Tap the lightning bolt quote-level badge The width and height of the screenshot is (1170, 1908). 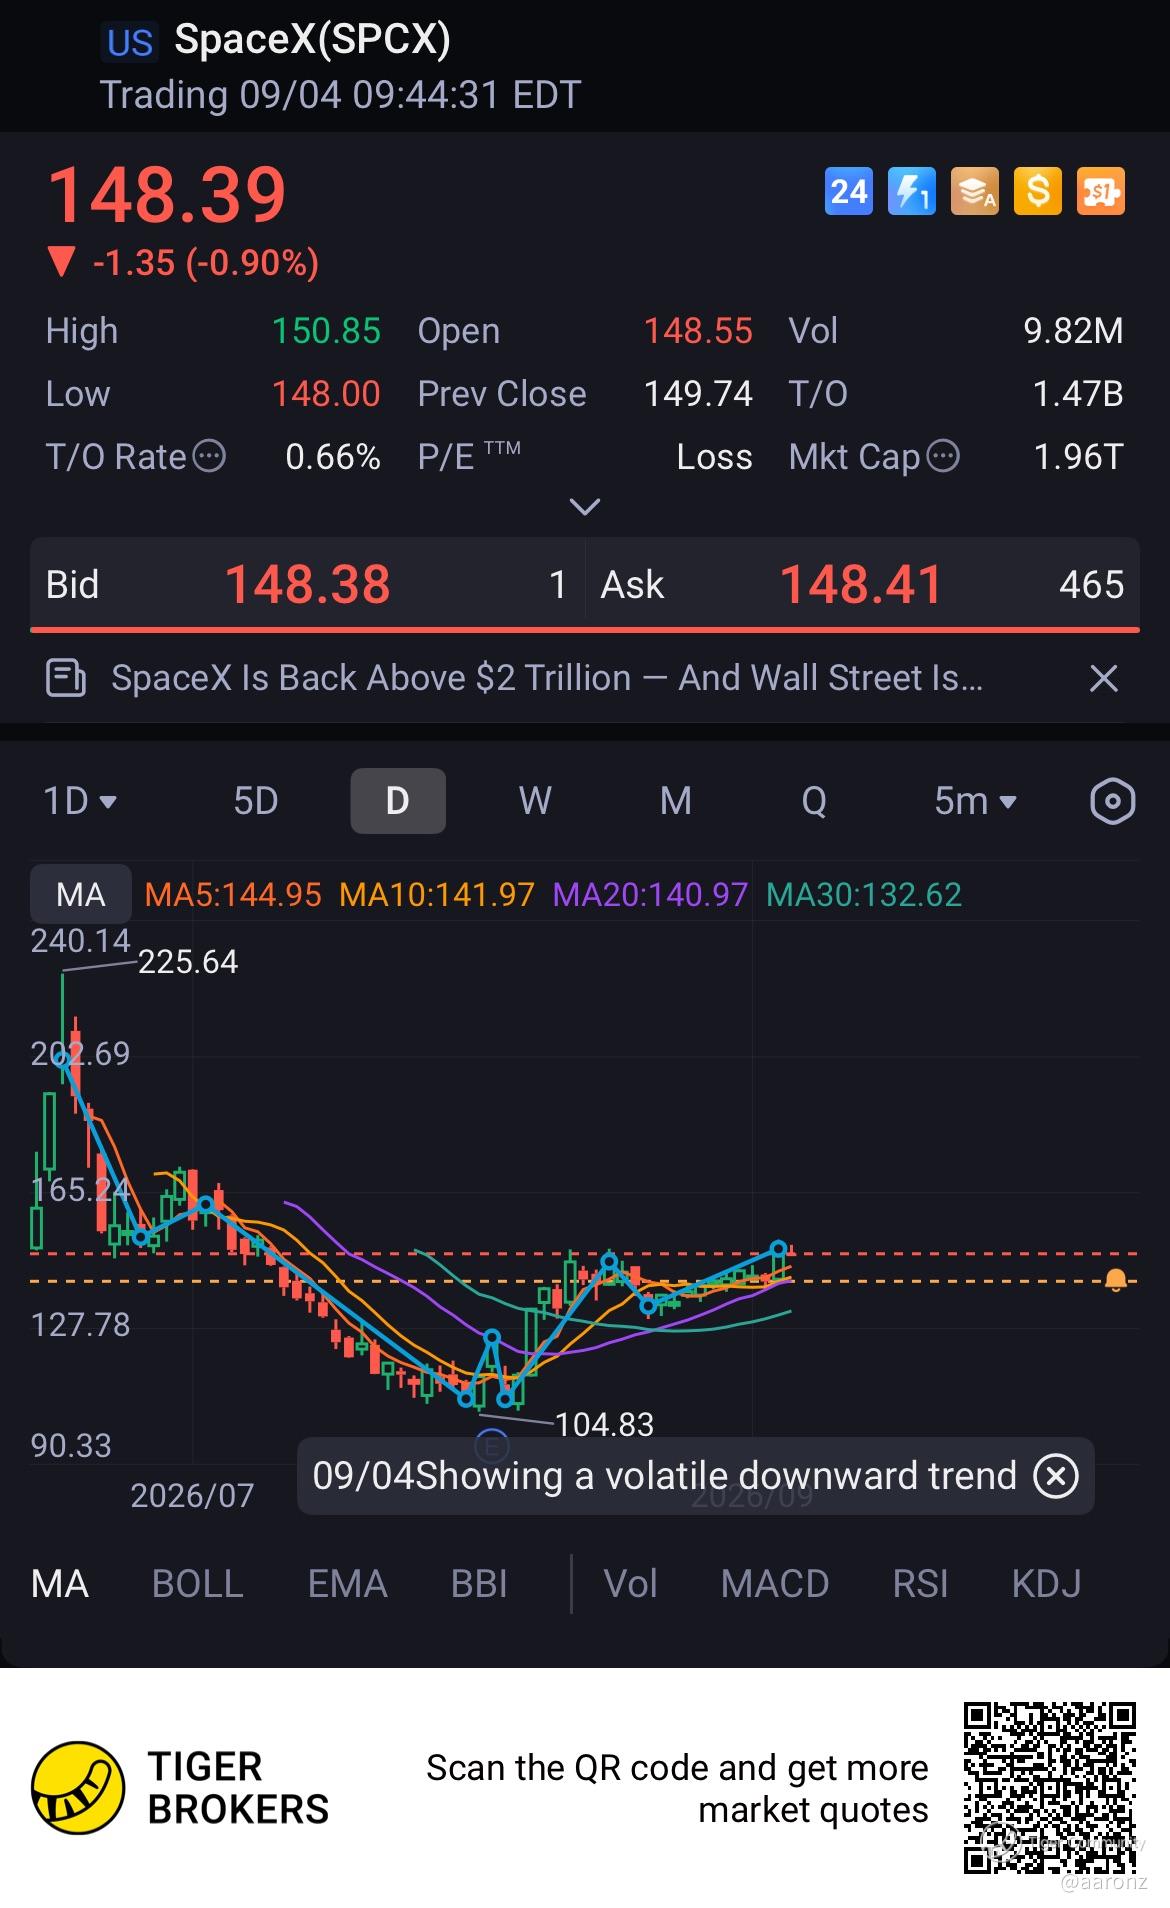point(911,191)
